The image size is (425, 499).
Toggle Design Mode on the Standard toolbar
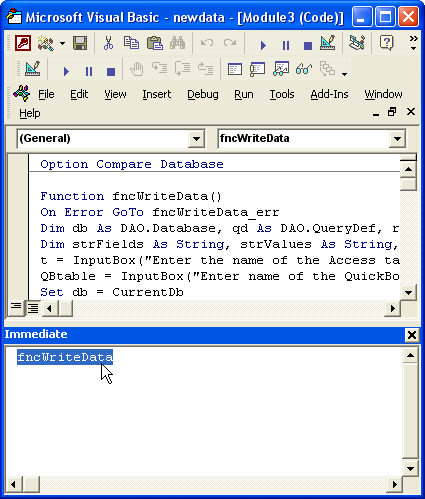[x=328, y=43]
